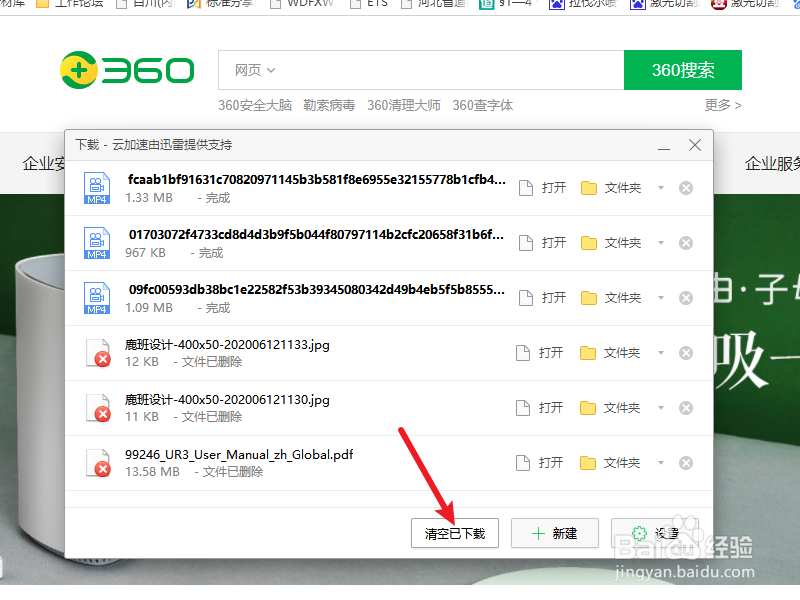This screenshot has height=600, width=800.
Task: Open the 网页 search category dropdown
Action: [x=252, y=70]
